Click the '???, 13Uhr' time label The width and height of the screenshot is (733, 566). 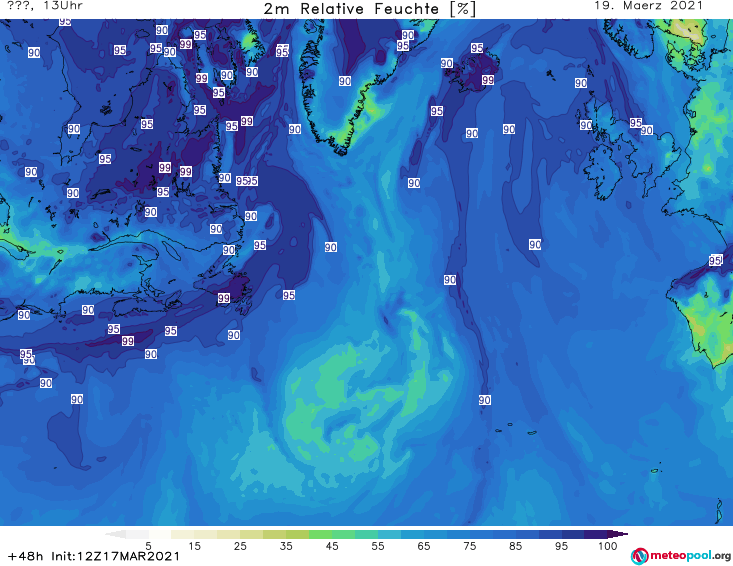(x=45, y=6)
